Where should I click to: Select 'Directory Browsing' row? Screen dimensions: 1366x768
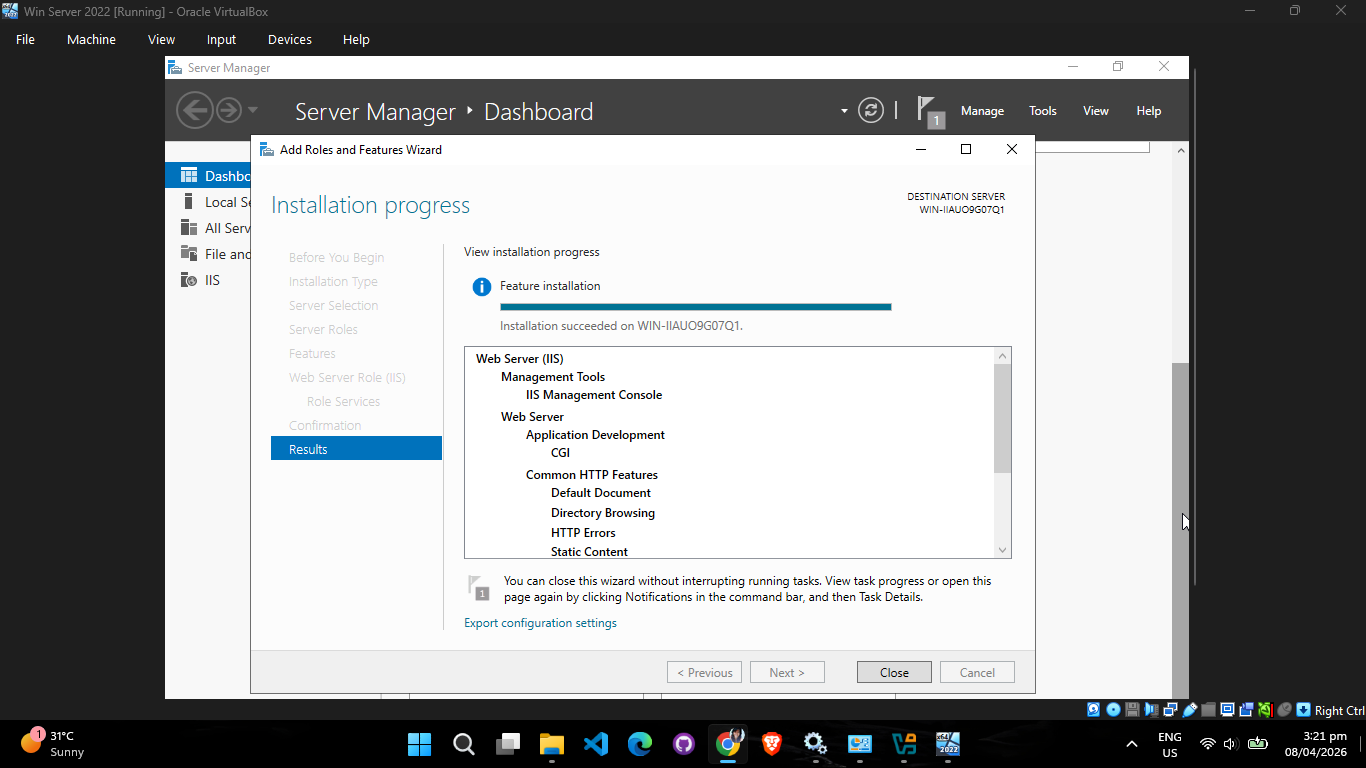(x=603, y=513)
